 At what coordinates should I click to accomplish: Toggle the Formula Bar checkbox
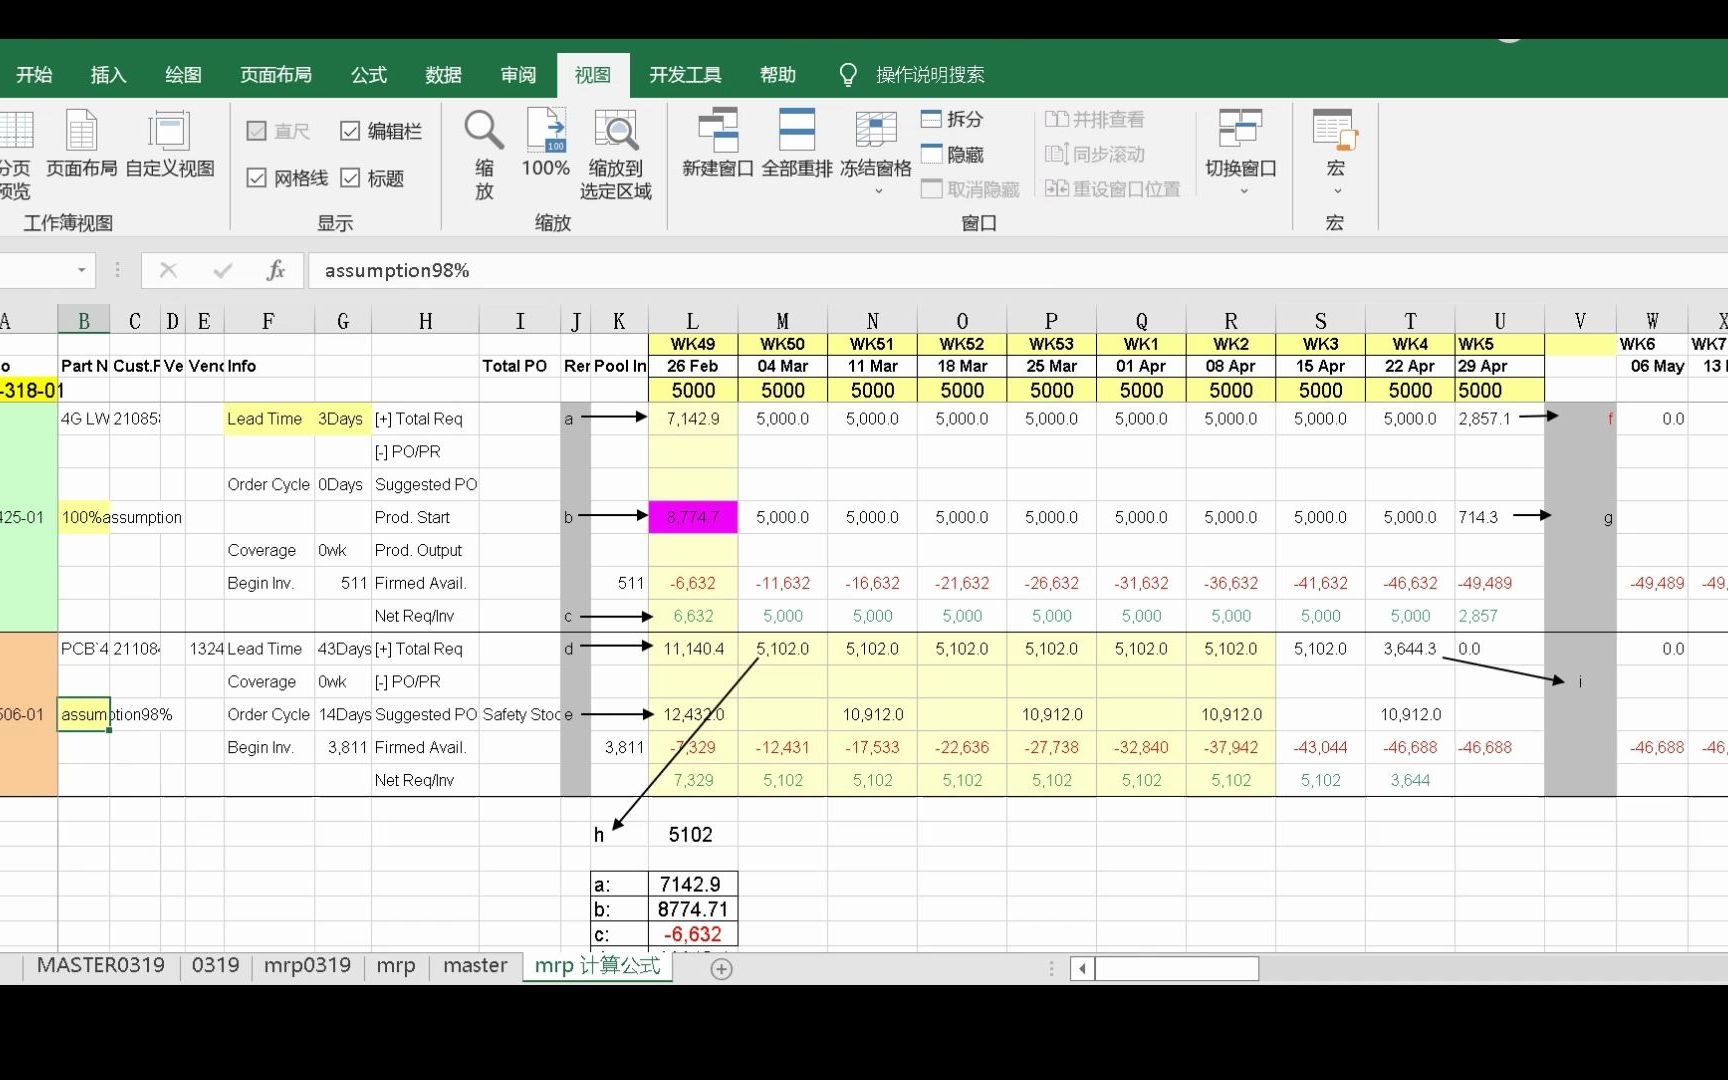350,131
